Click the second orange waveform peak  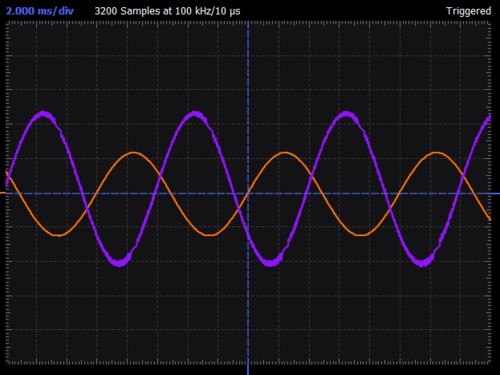pos(284,153)
